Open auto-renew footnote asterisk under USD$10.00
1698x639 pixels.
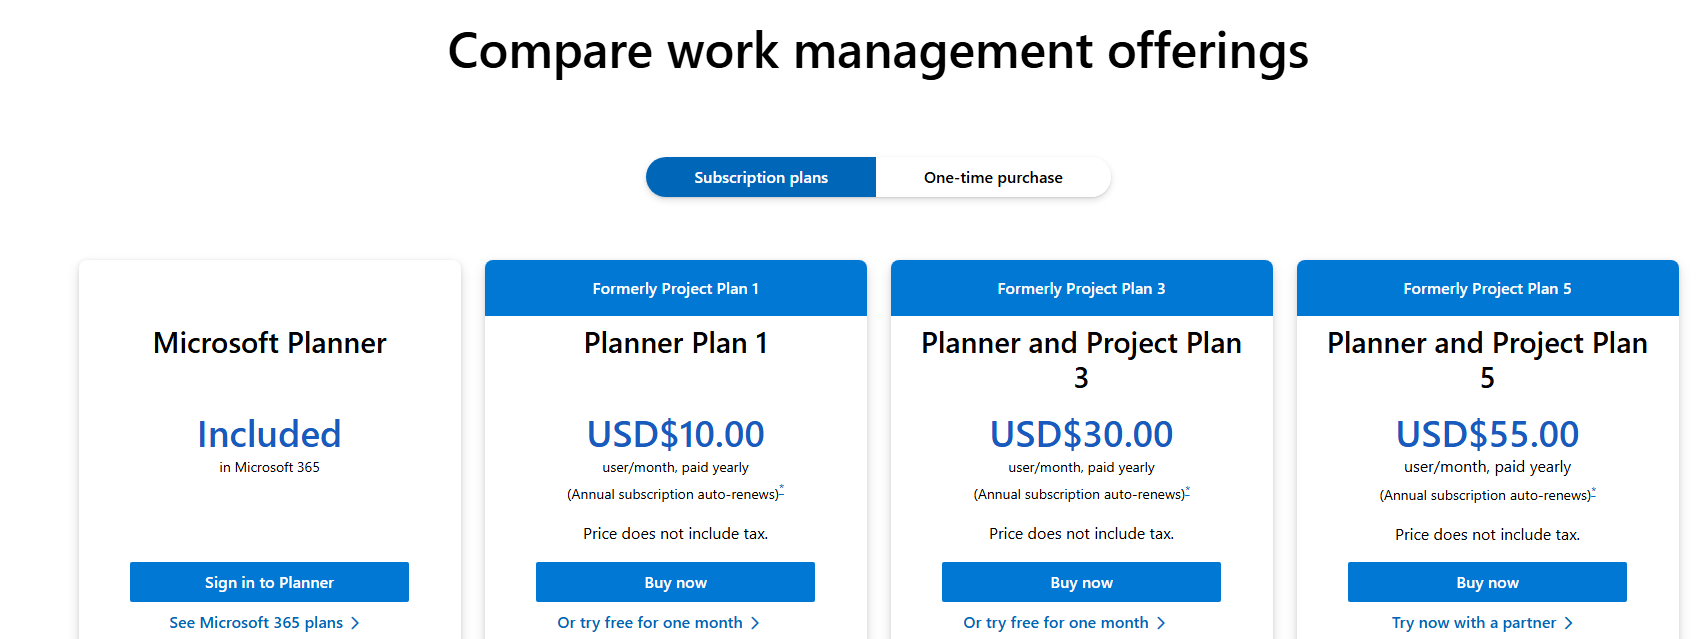coord(782,489)
